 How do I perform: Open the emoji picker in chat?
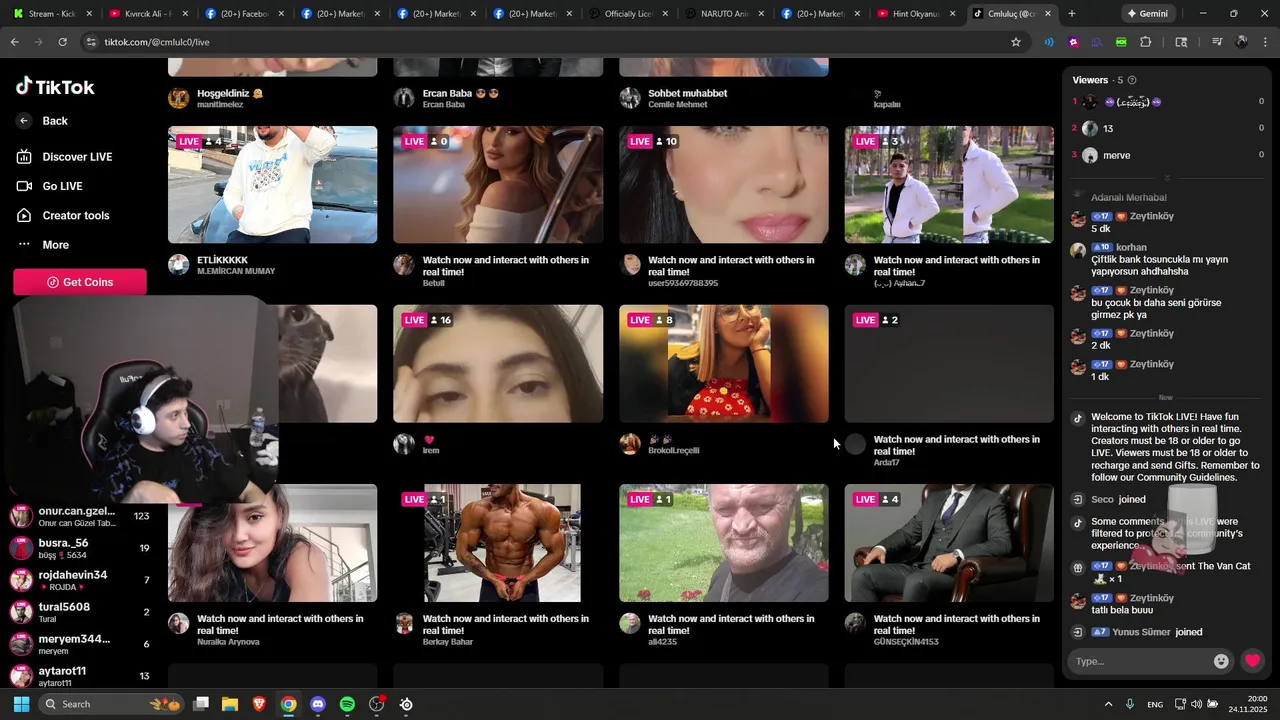pyautogui.click(x=1221, y=661)
